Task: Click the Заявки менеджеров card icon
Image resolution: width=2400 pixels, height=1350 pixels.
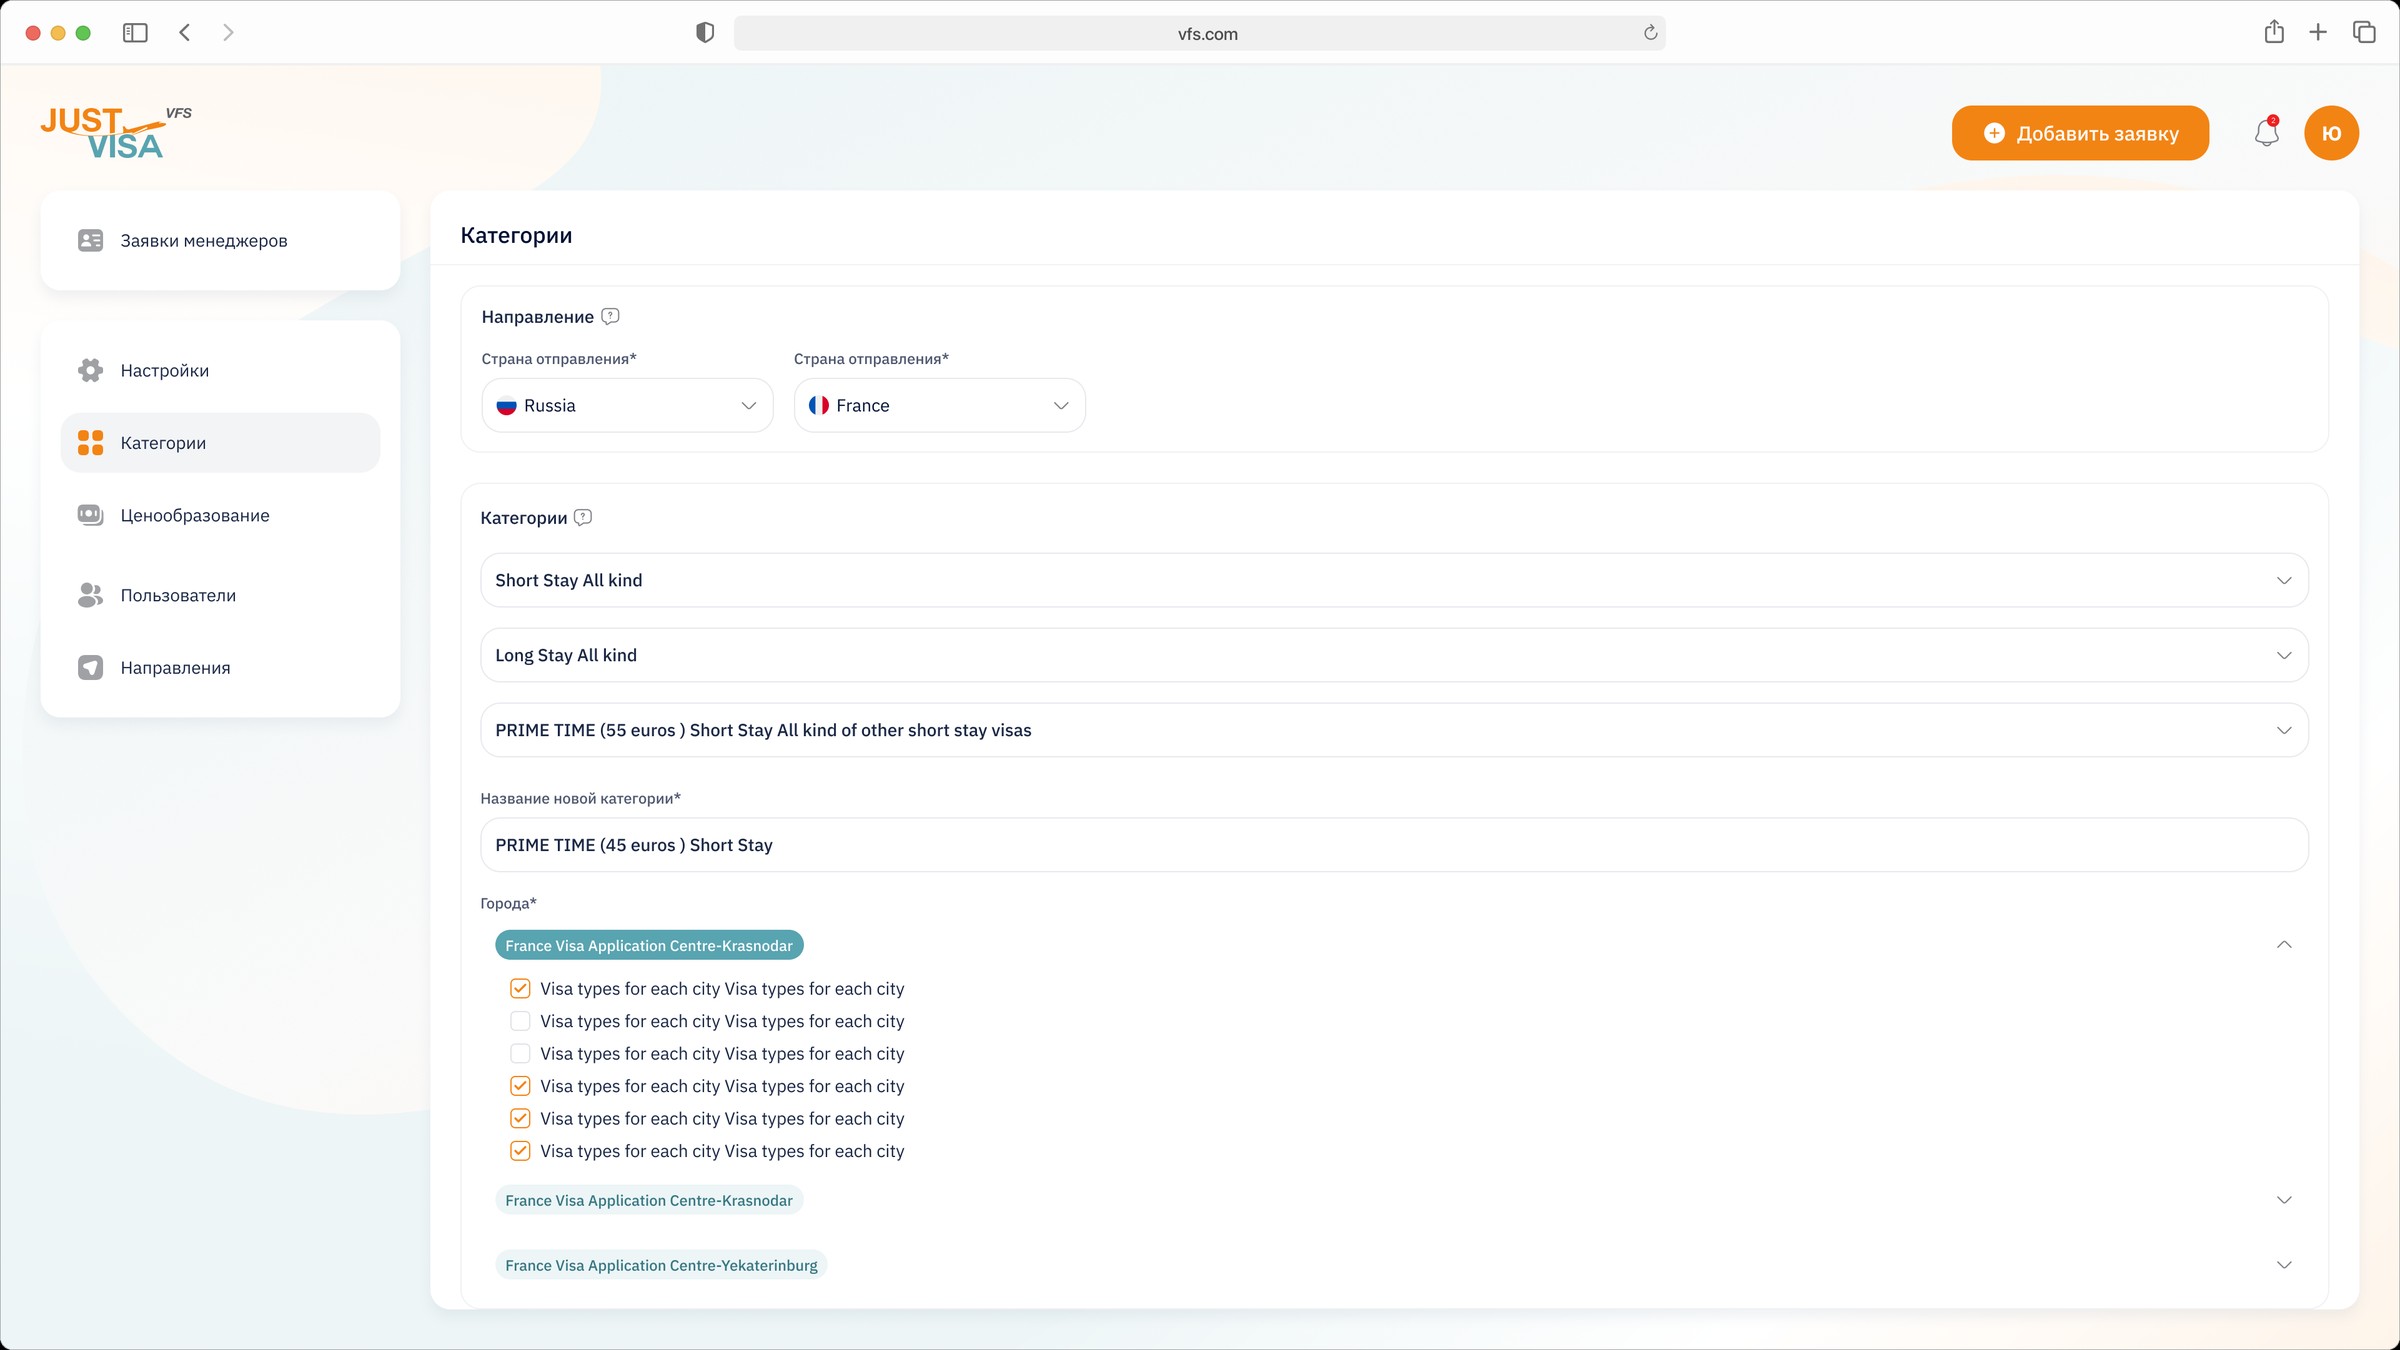Action: 90,240
